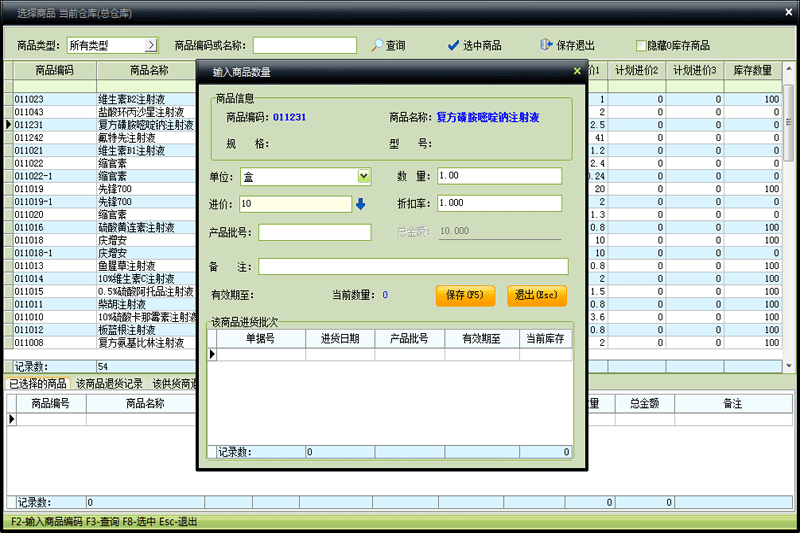Click product code 011231 in dialog
This screenshot has height=533, width=800.
289,117
